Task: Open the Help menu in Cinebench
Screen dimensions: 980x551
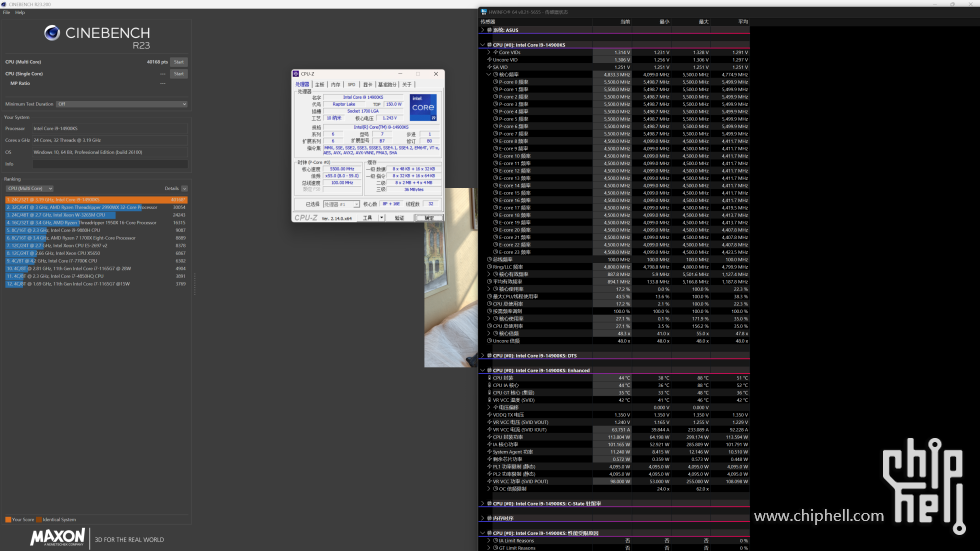Action: coord(20,12)
